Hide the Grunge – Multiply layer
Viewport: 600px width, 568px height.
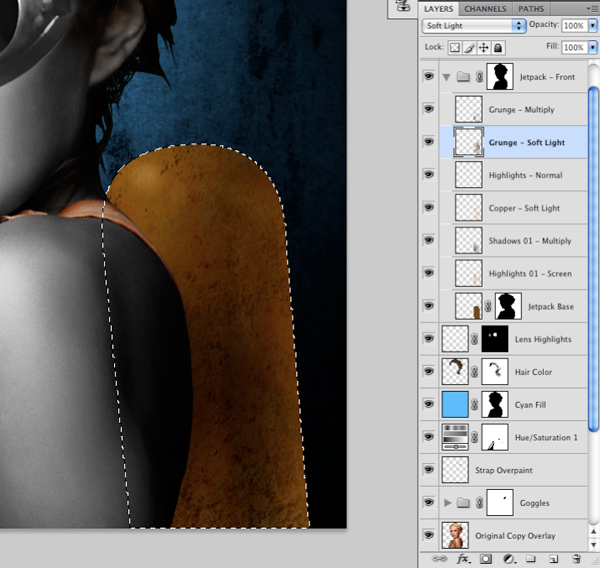pyautogui.click(x=429, y=109)
